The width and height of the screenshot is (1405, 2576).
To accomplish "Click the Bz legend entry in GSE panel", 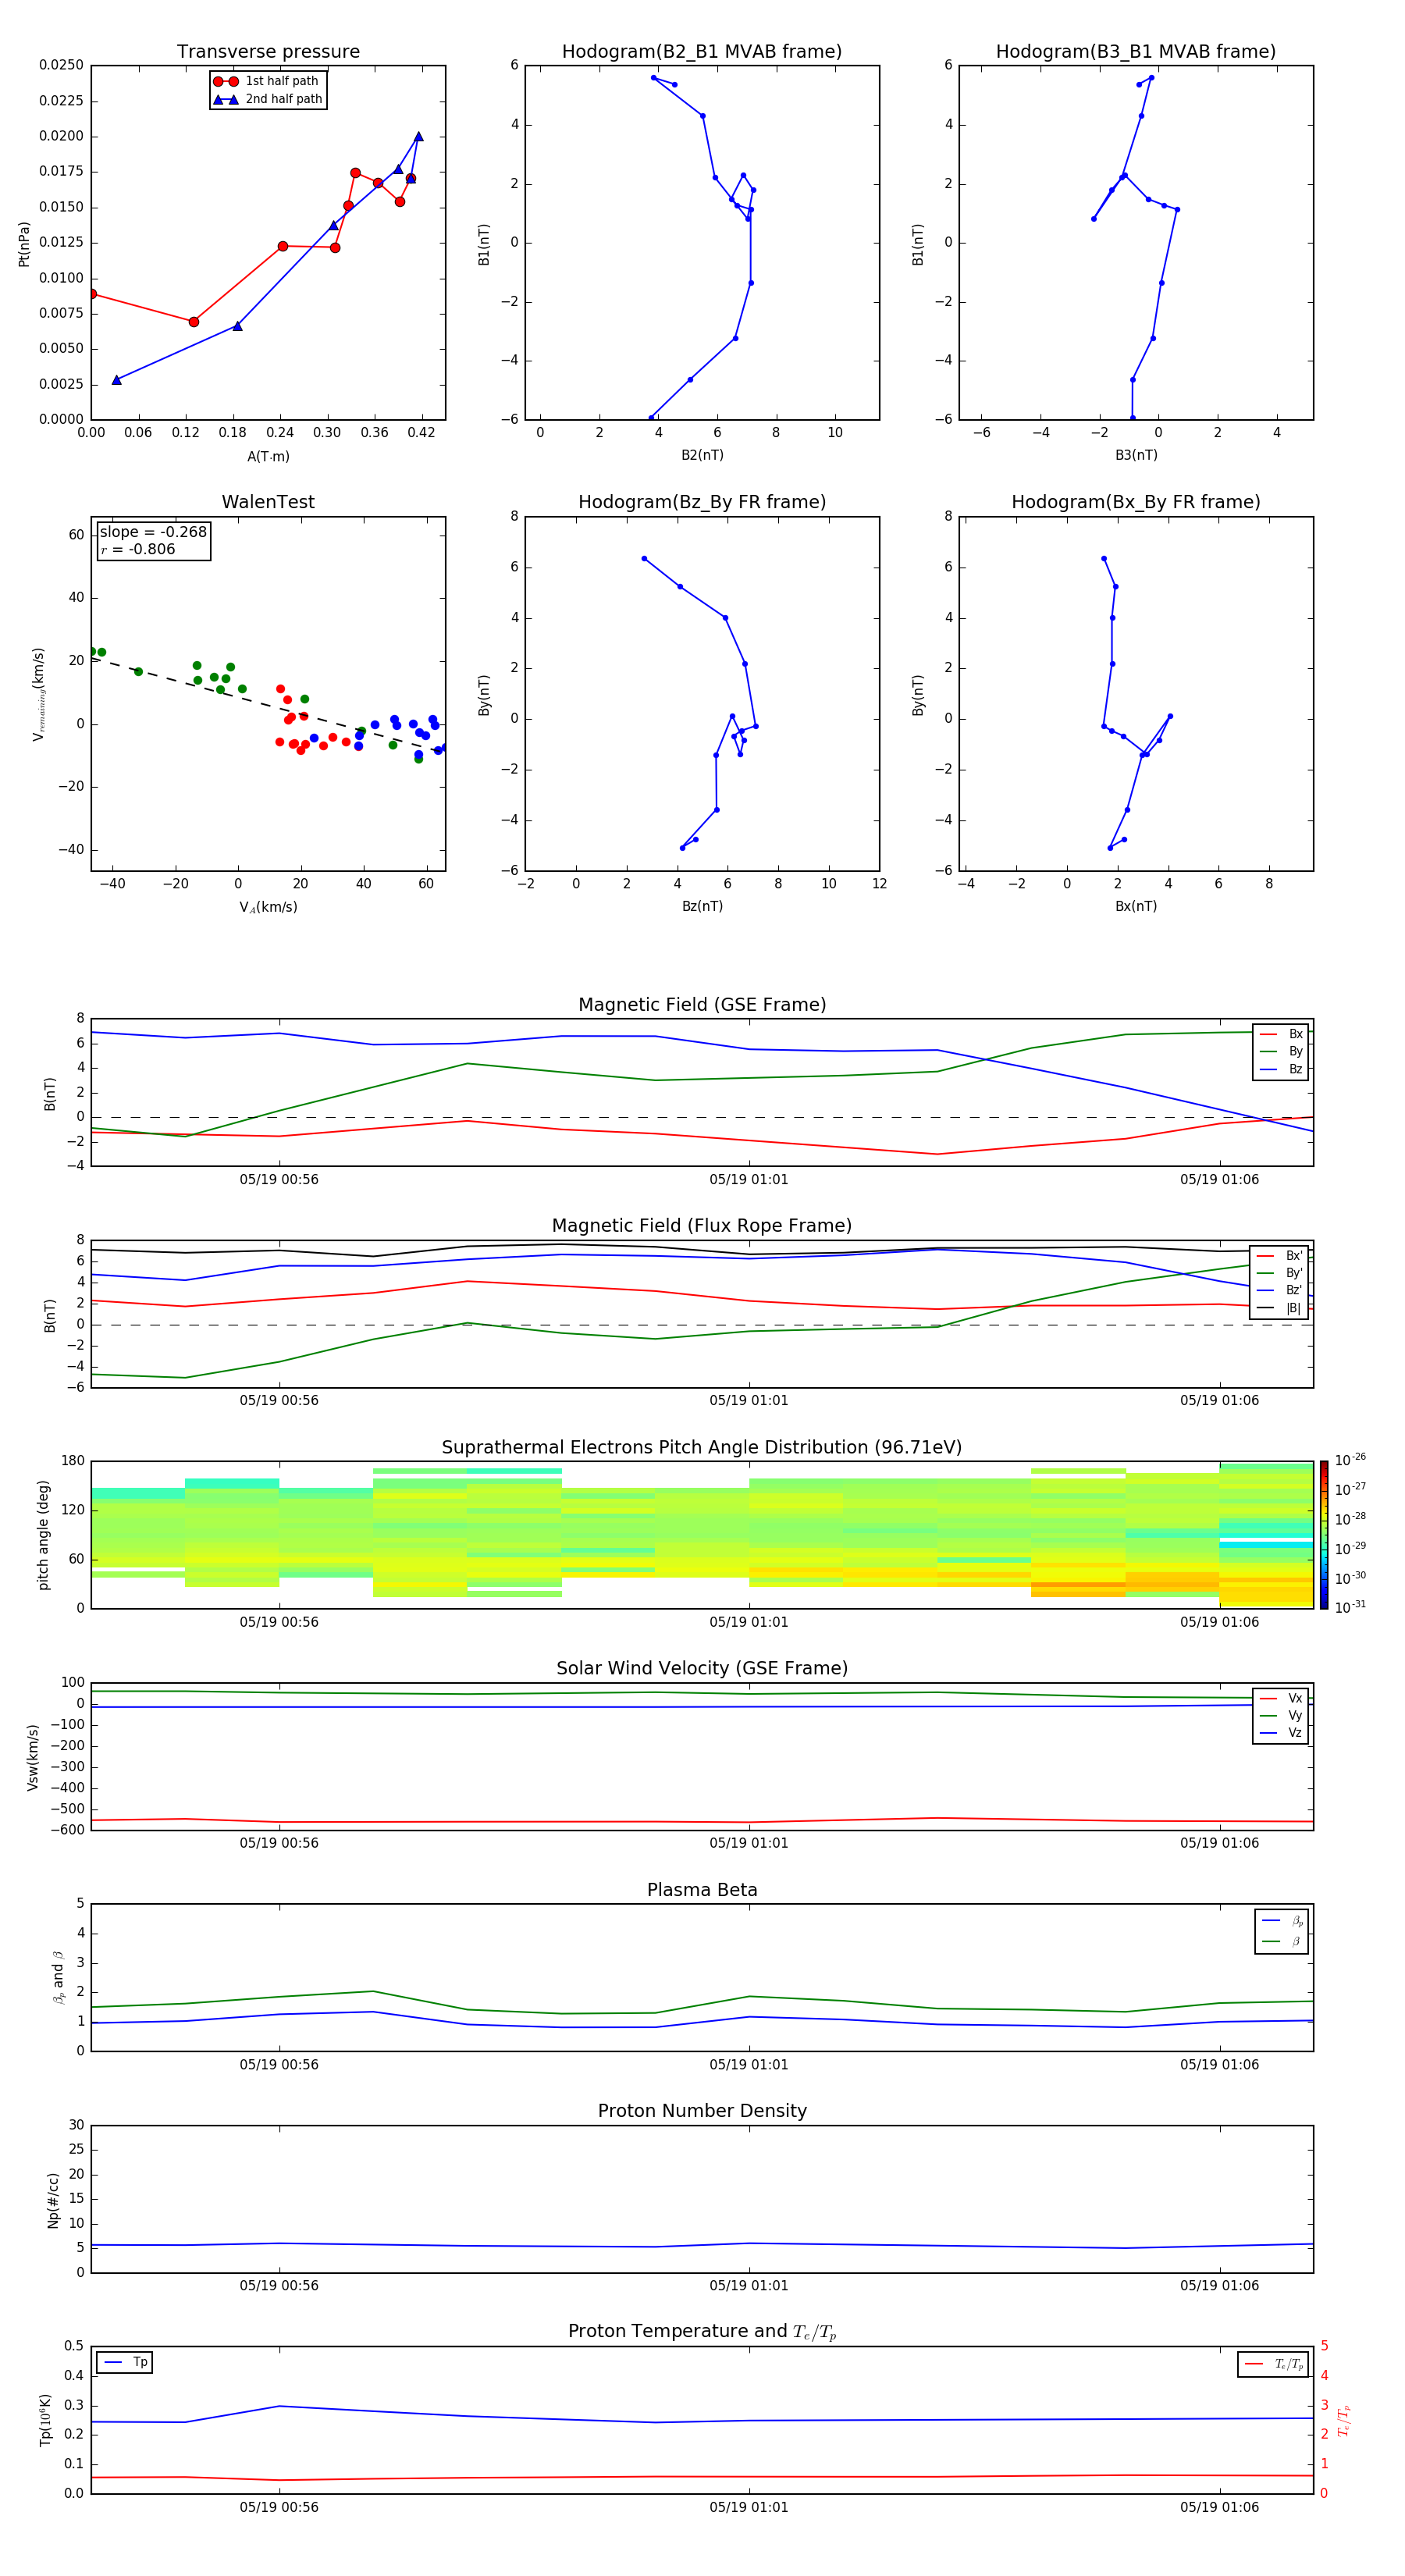I will pyautogui.click(x=1281, y=1069).
